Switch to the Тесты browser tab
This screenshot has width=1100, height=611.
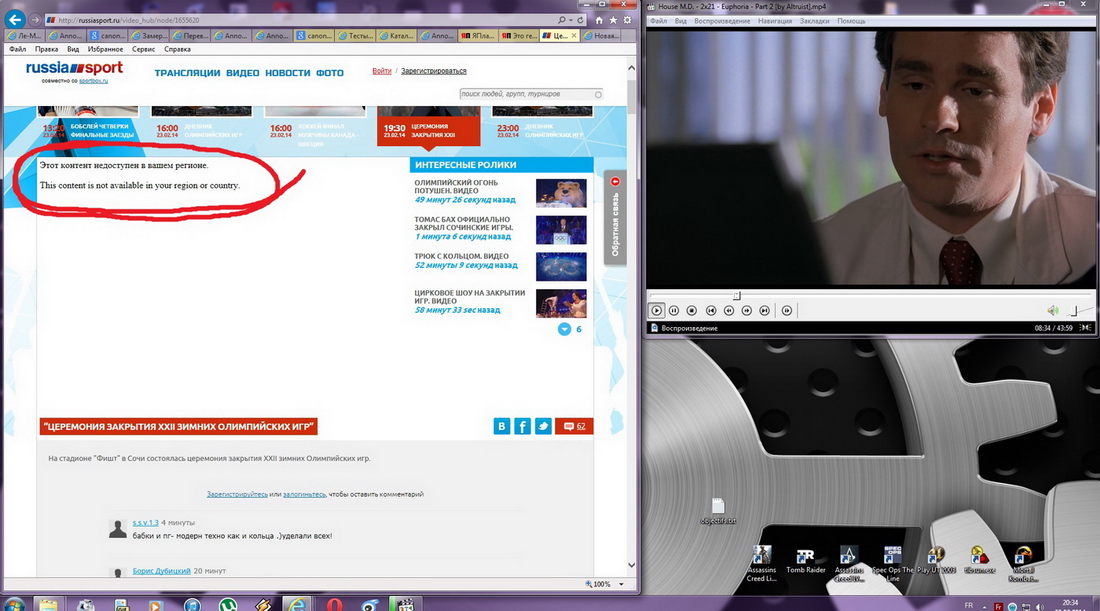tap(356, 35)
